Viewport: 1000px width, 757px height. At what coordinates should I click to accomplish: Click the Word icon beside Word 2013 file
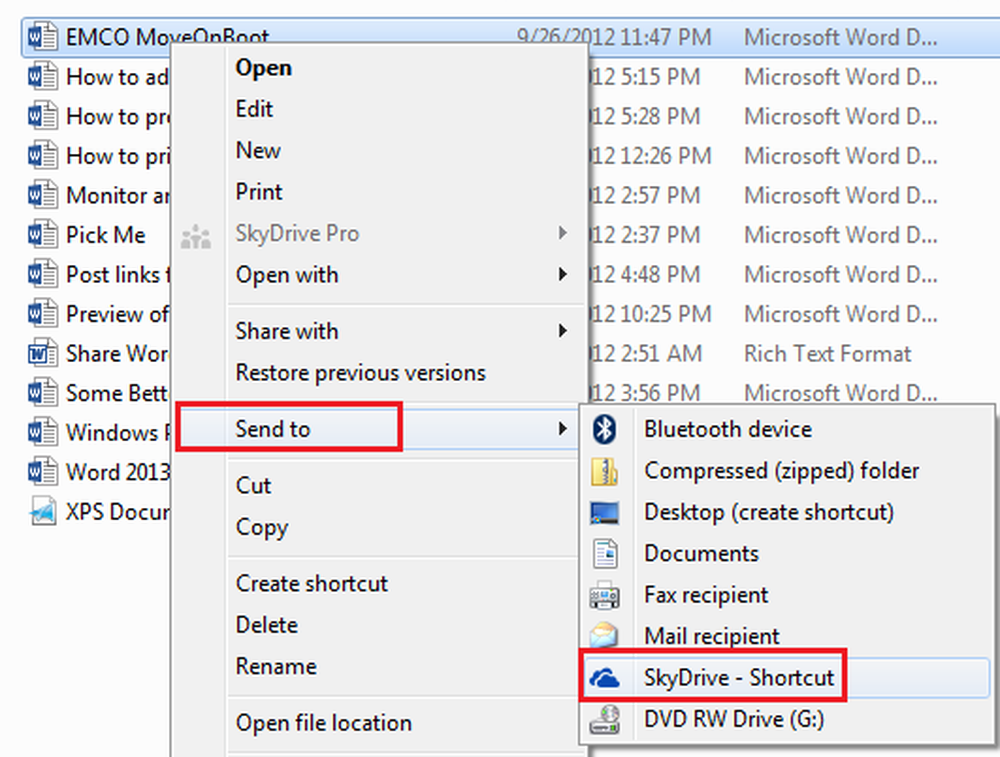[43, 472]
